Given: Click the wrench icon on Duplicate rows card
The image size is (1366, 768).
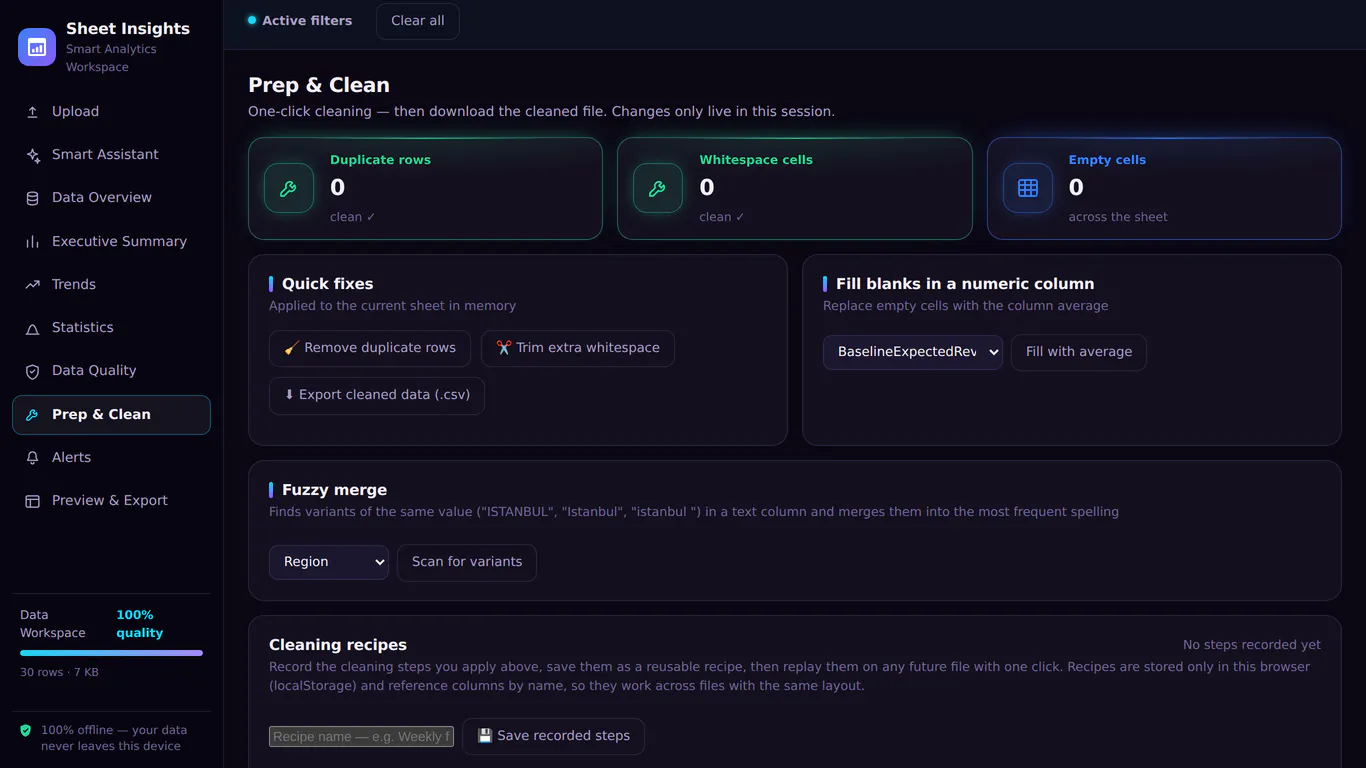Looking at the screenshot, I should pyautogui.click(x=289, y=188).
